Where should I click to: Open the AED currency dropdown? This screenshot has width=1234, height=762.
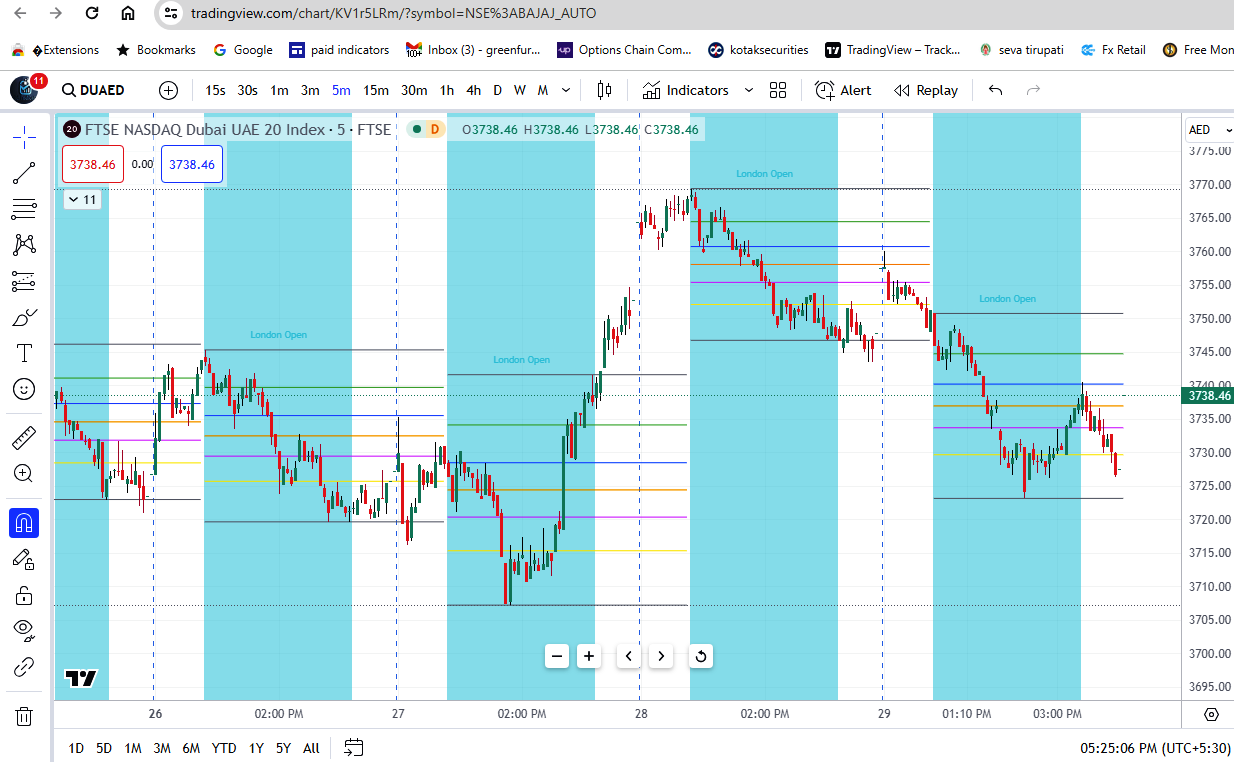(1209, 129)
